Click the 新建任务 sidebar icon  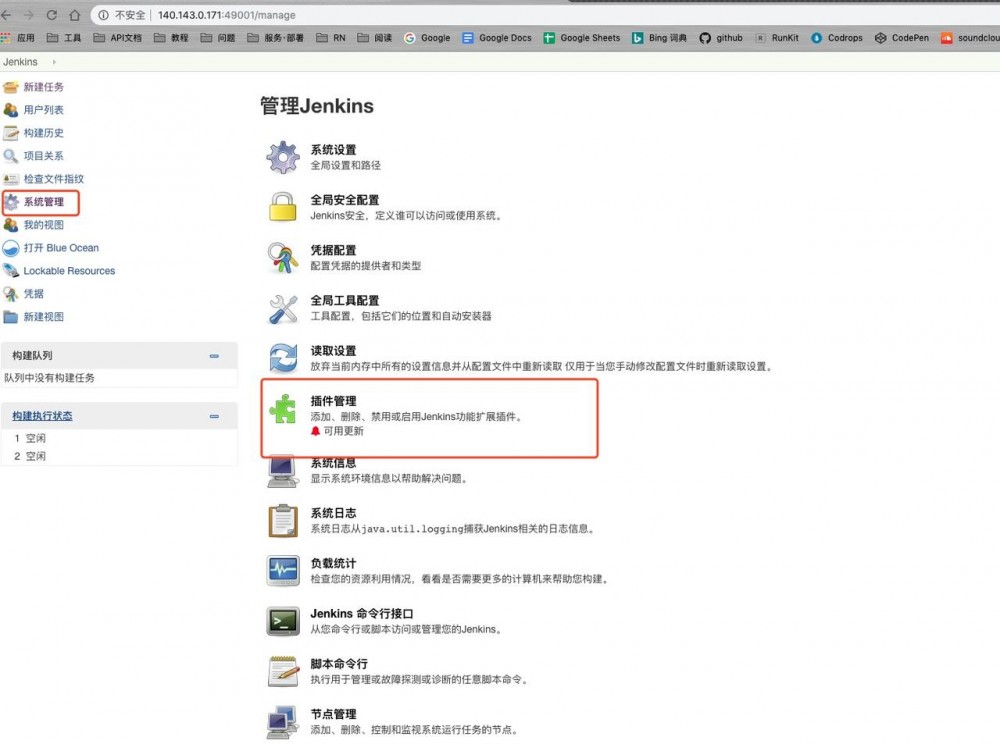click(11, 87)
